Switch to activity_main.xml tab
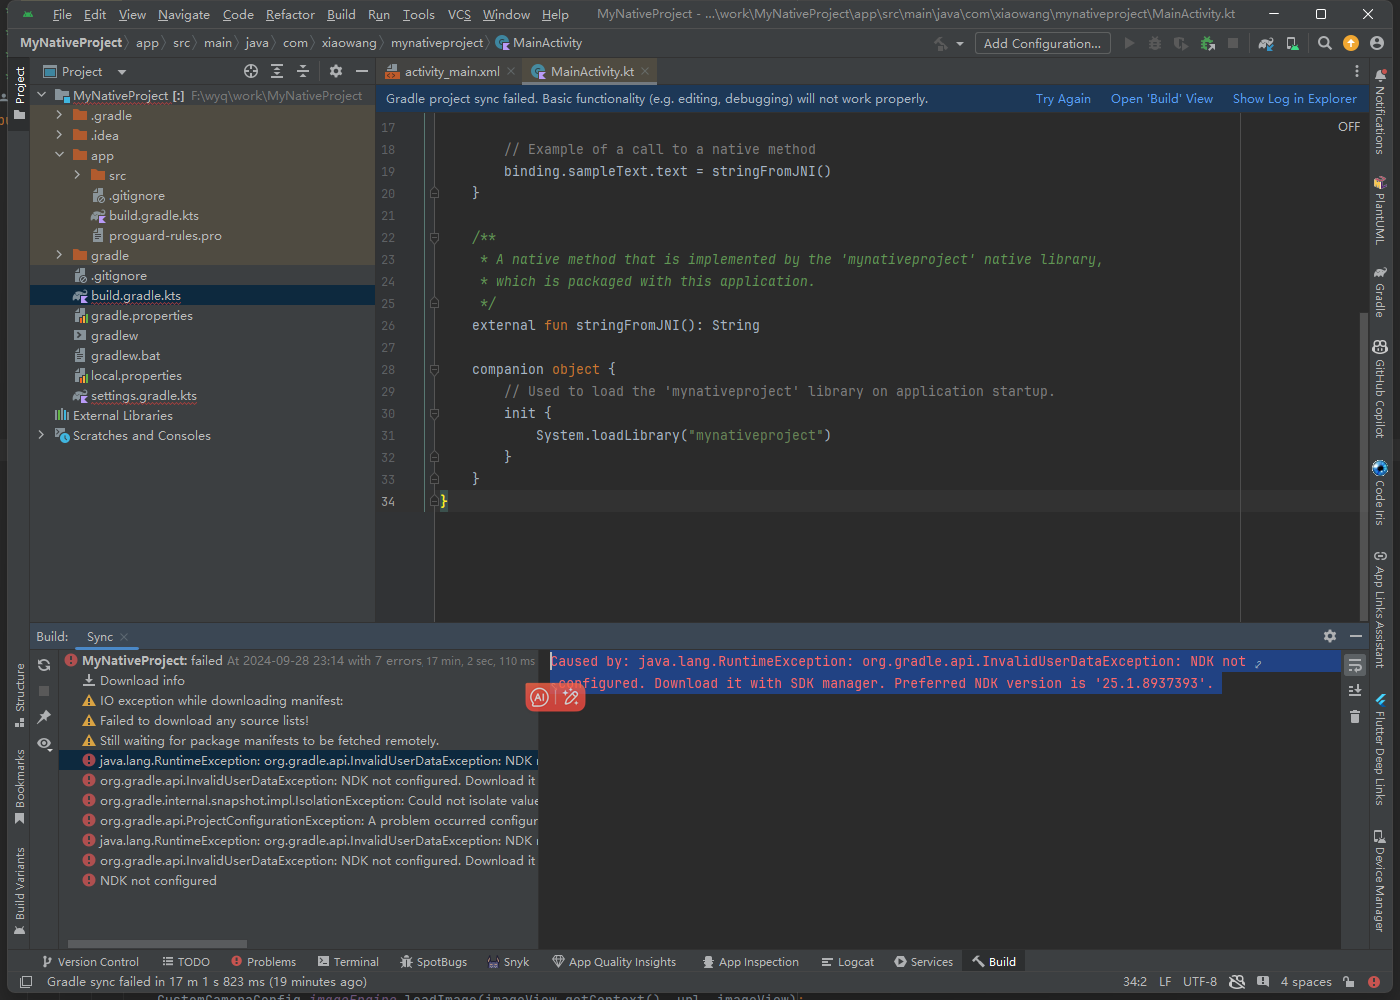Viewport: 1400px width, 1000px height. tap(451, 71)
